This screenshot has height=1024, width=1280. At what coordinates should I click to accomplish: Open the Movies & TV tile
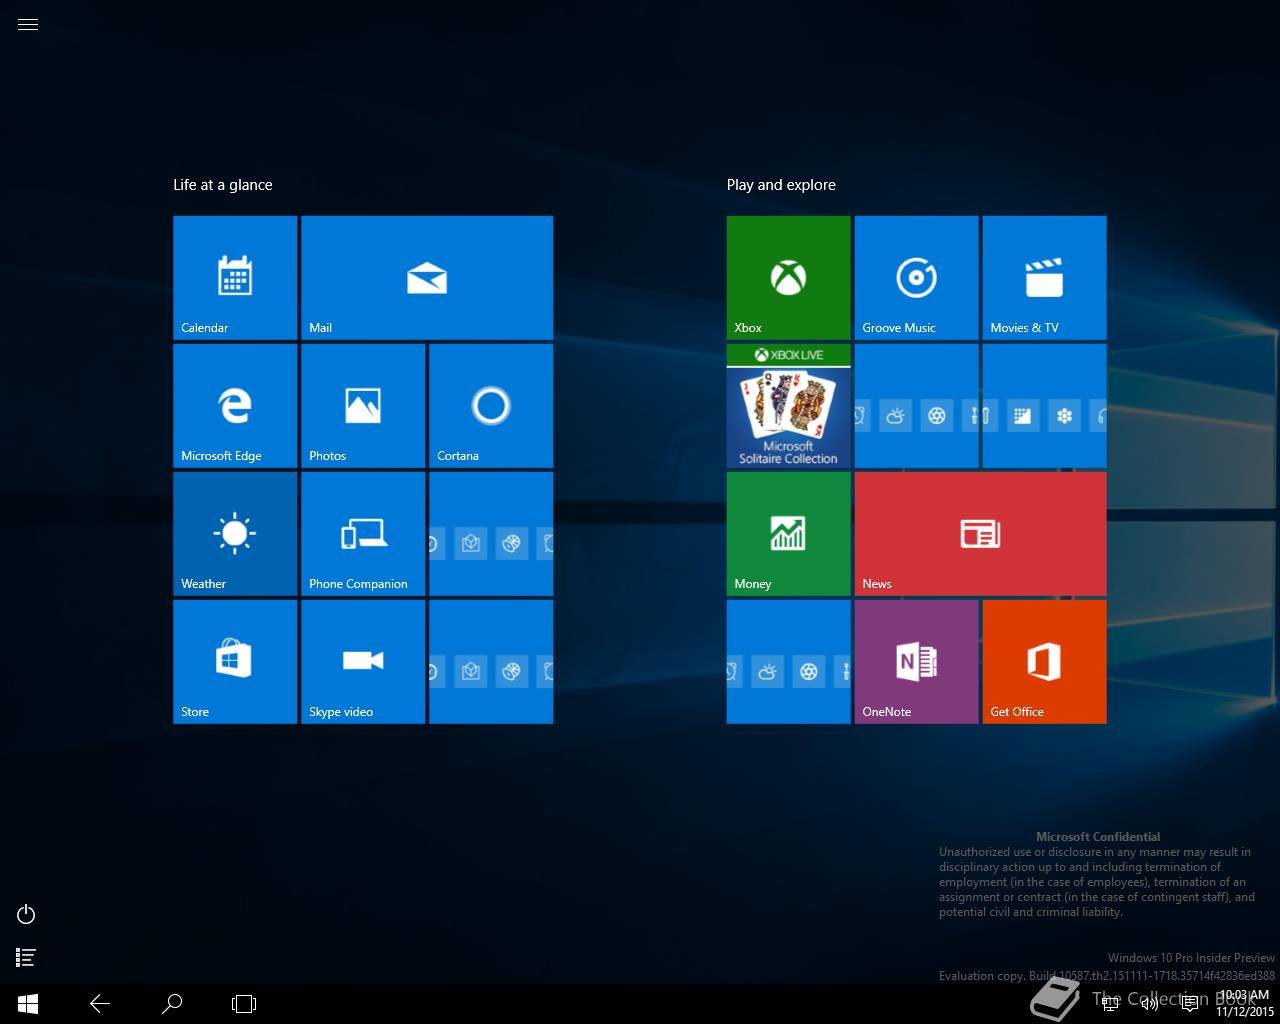(1045, 278)
